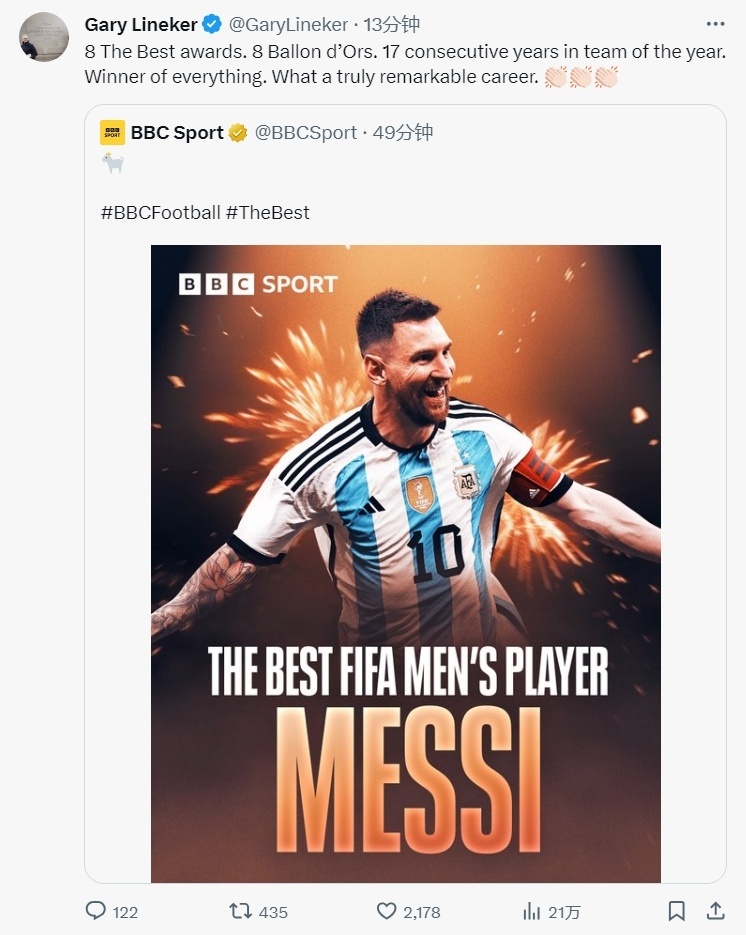This screenshot has height=935, width=746.
Task: Click BBC Sport's gold verified badge
Action: click(x=238, y=133)
